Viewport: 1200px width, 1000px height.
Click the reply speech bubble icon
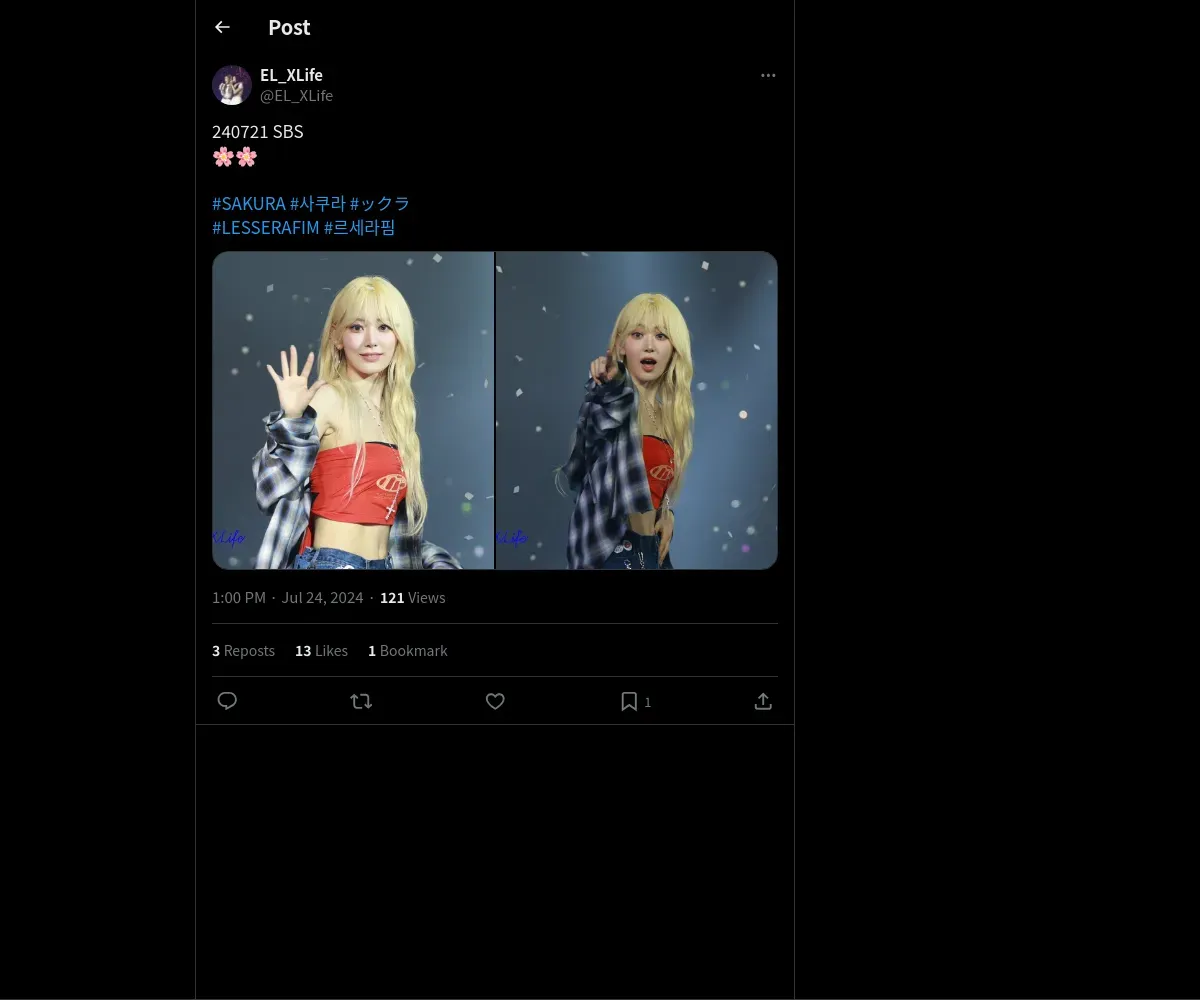pyautogui.click(x=227, y=701)
